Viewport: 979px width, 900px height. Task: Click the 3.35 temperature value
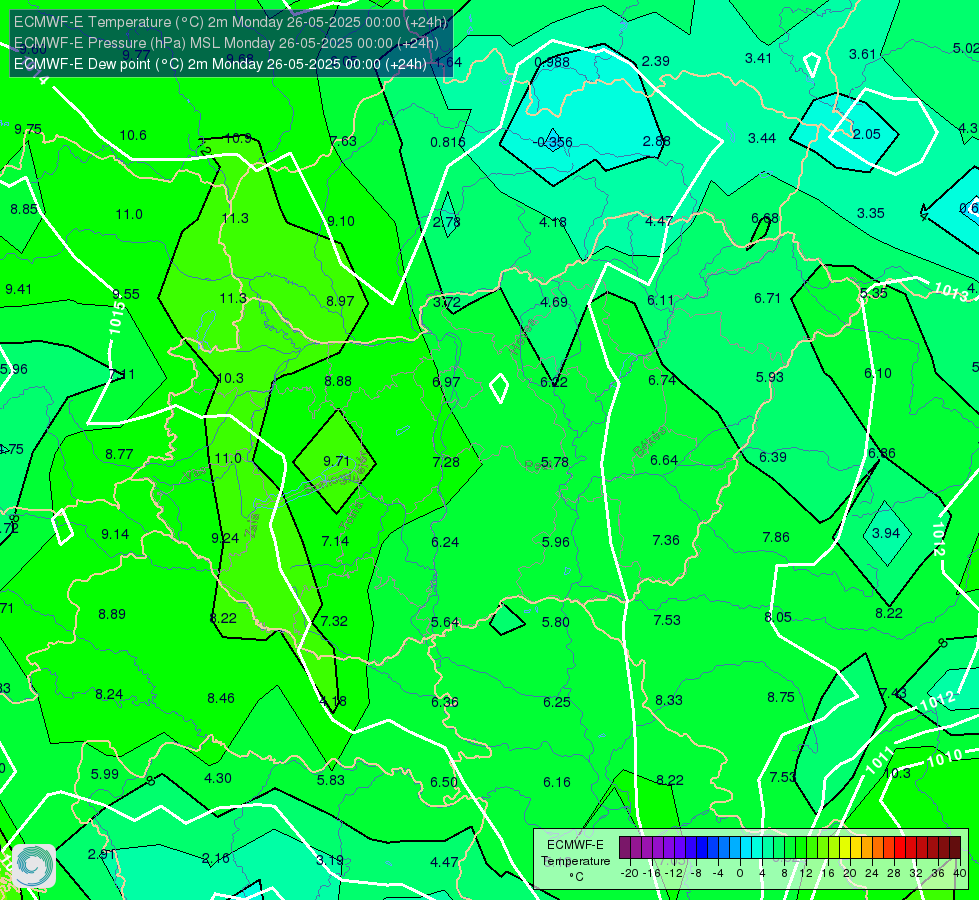click(870, 214)
